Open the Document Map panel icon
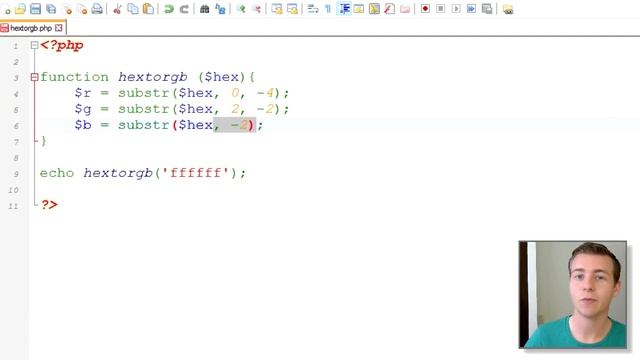Viewport: 640px width, 360px height. tap(374, 9)
